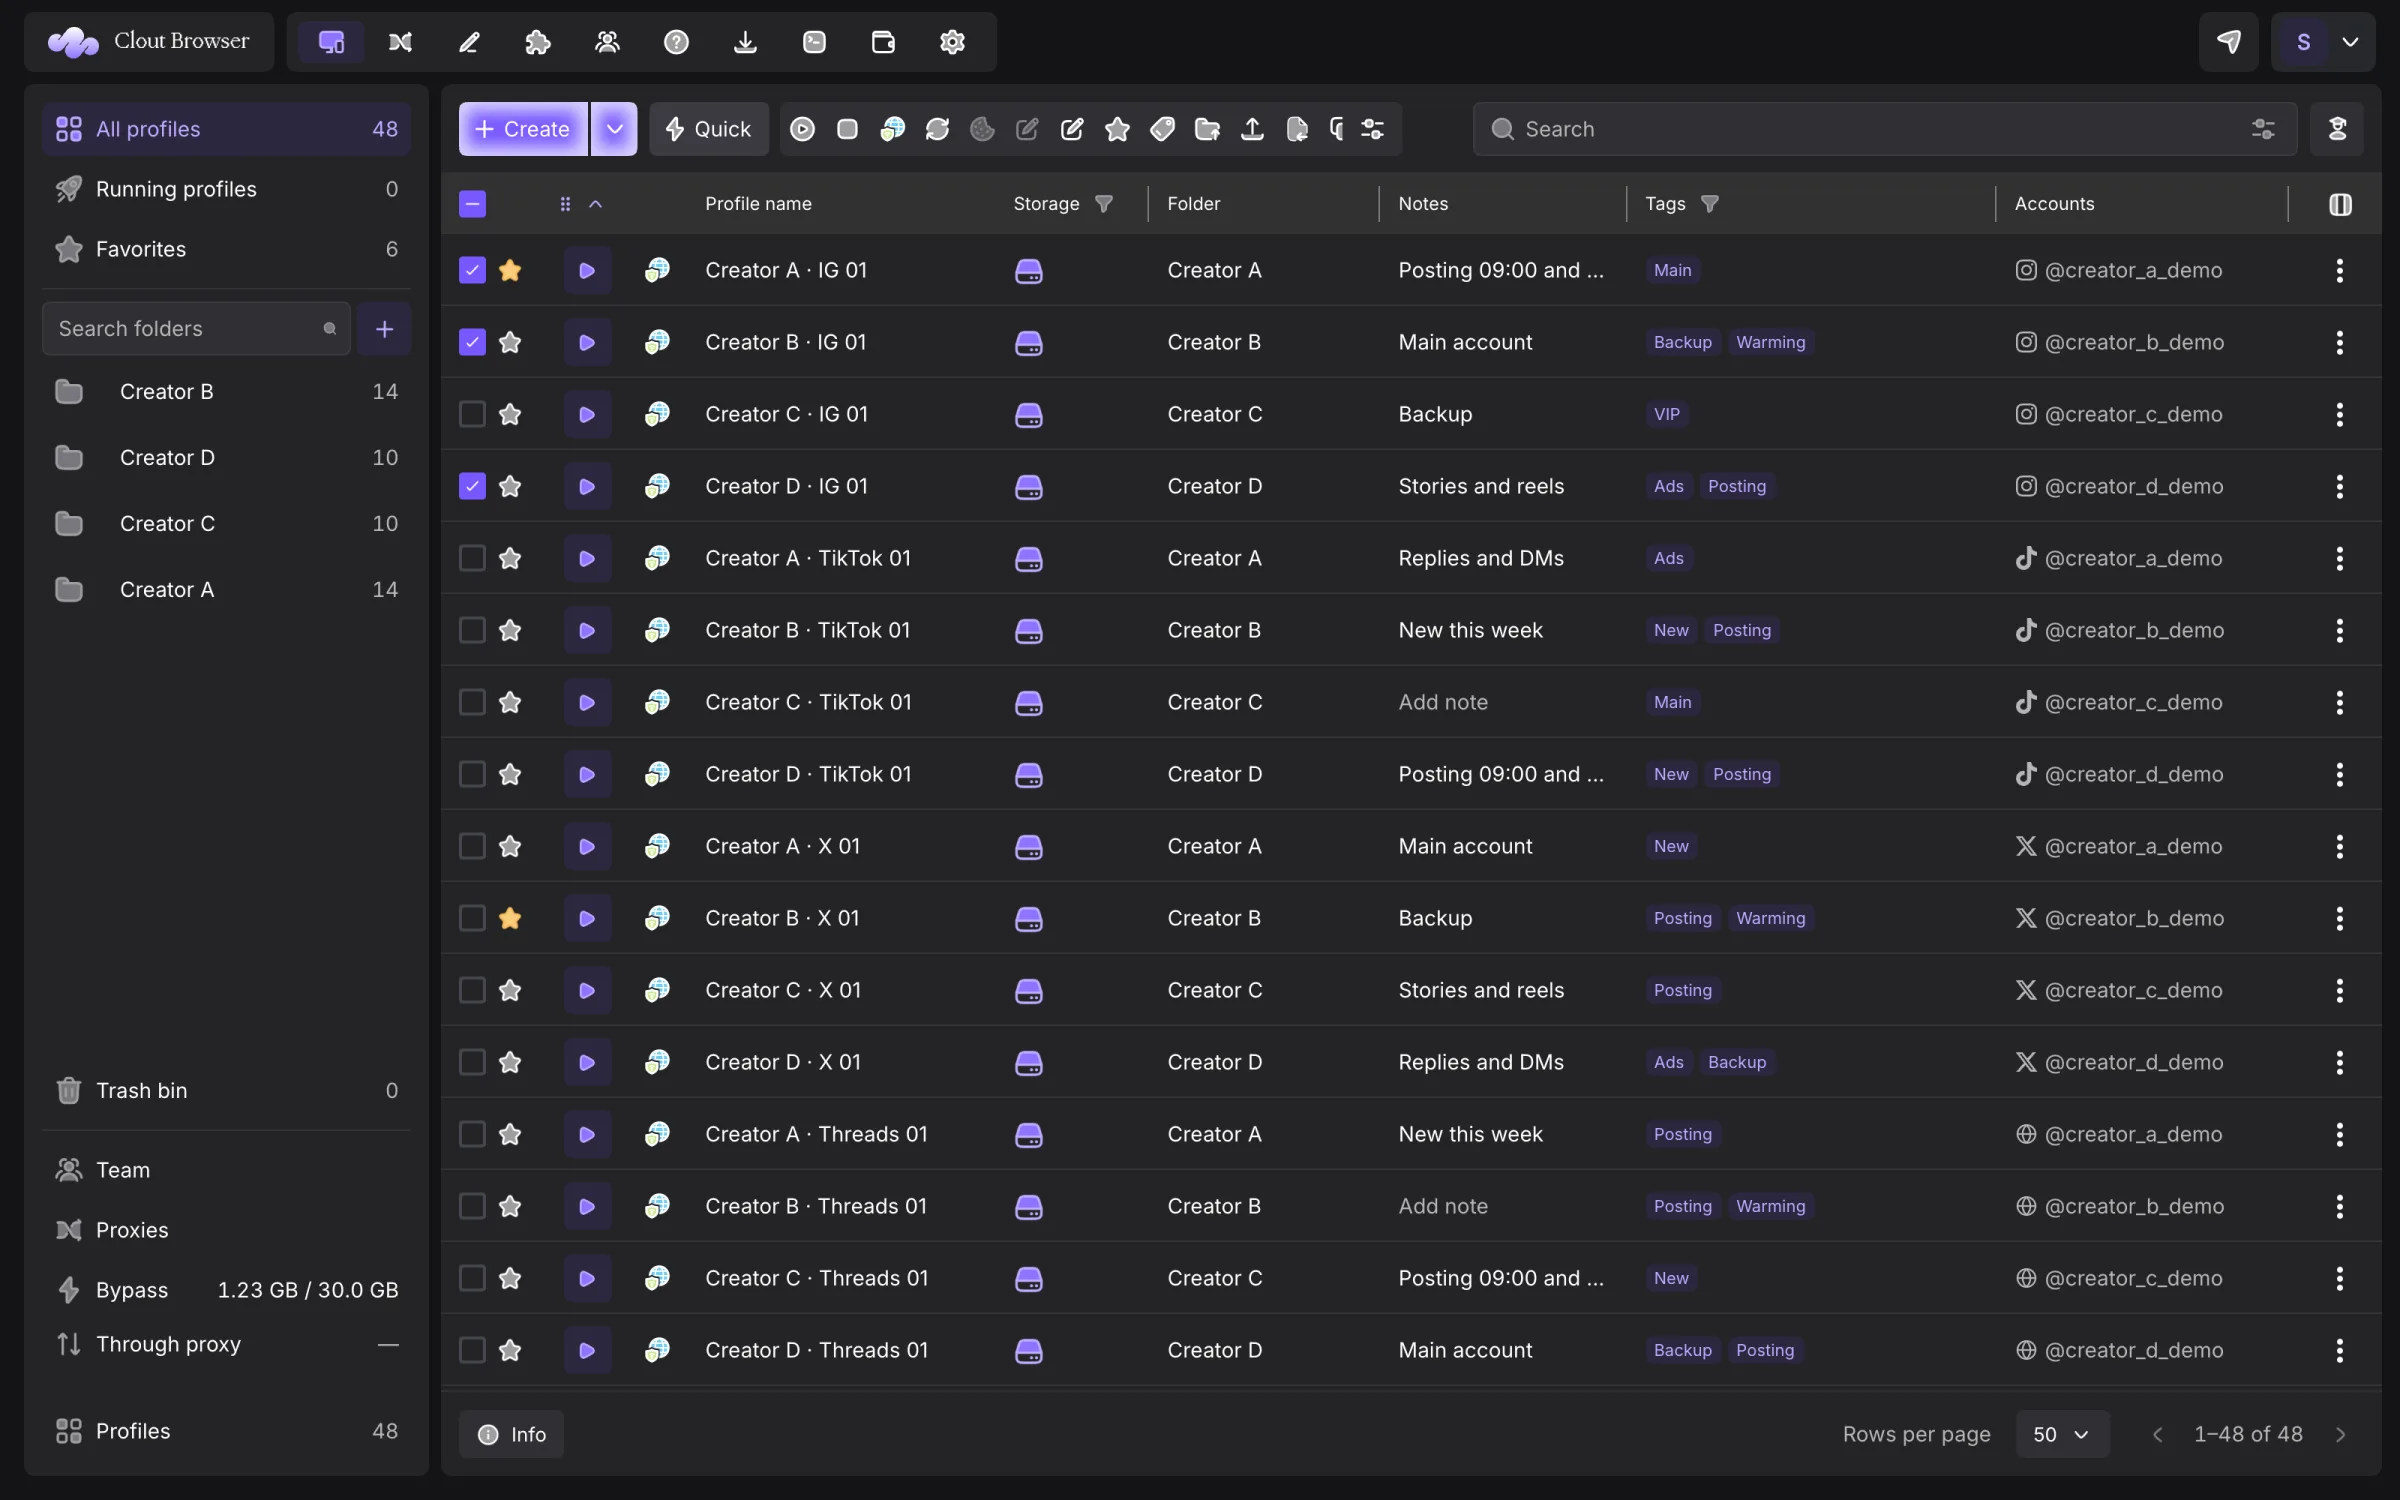Viewport: 2400px width, 1500px height.
Task: Open Running profiles in sidebar
Action: click(x=227, y=189)
